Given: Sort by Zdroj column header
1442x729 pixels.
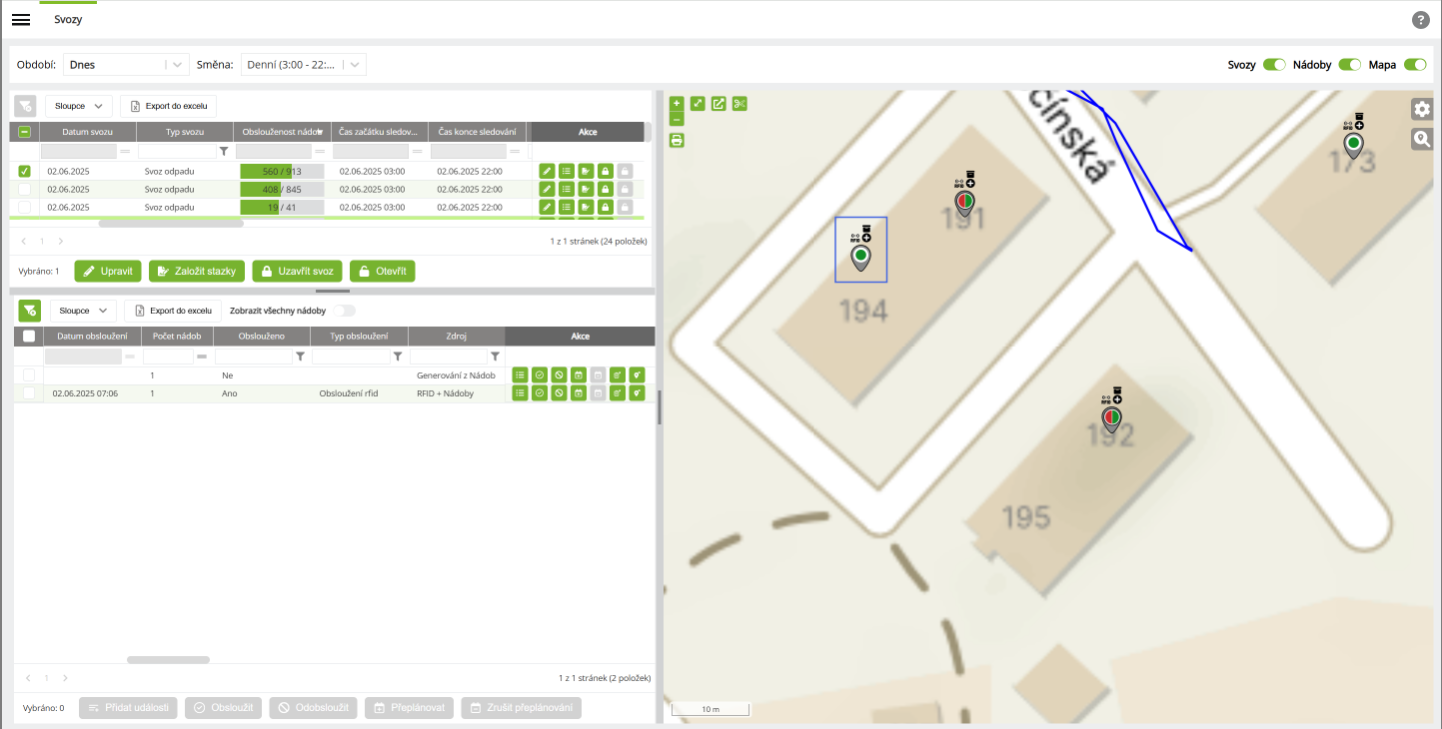Looking at the screenshot, I should (457, 336).
